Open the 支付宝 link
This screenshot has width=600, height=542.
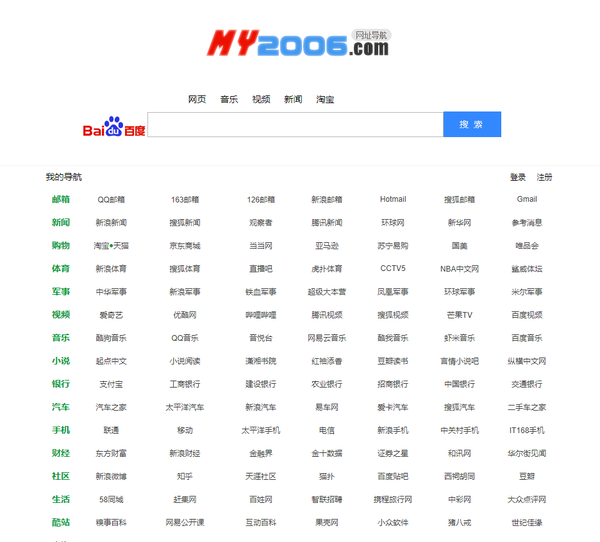pyautogui.click(x=111, y=384)
